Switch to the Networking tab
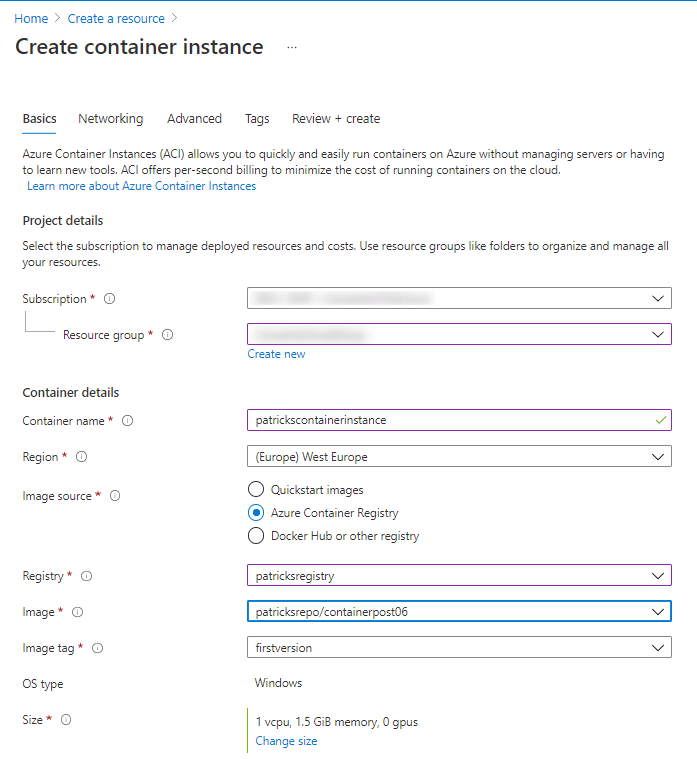 [x=110, y=118]
